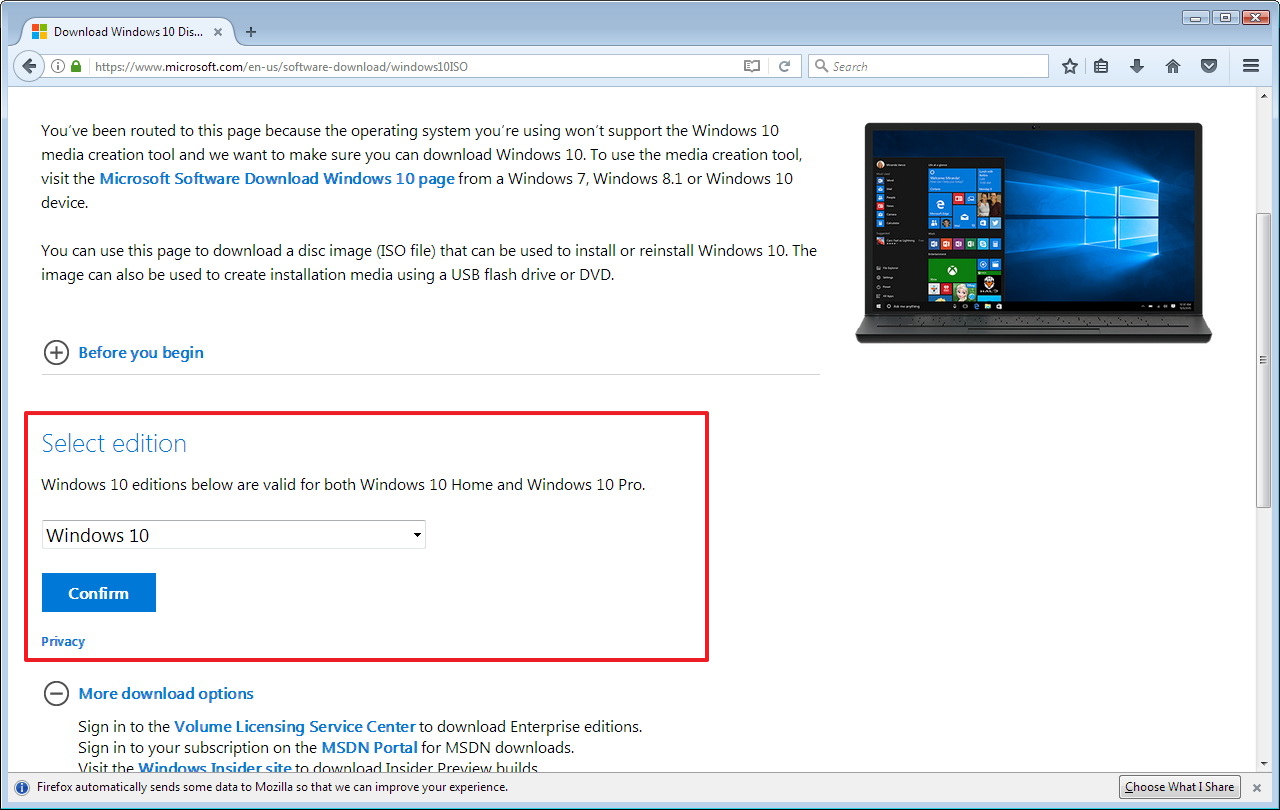Dismiss the Firefox data notification bar
The image size is (1280, 810).
tap(1257, 787)
